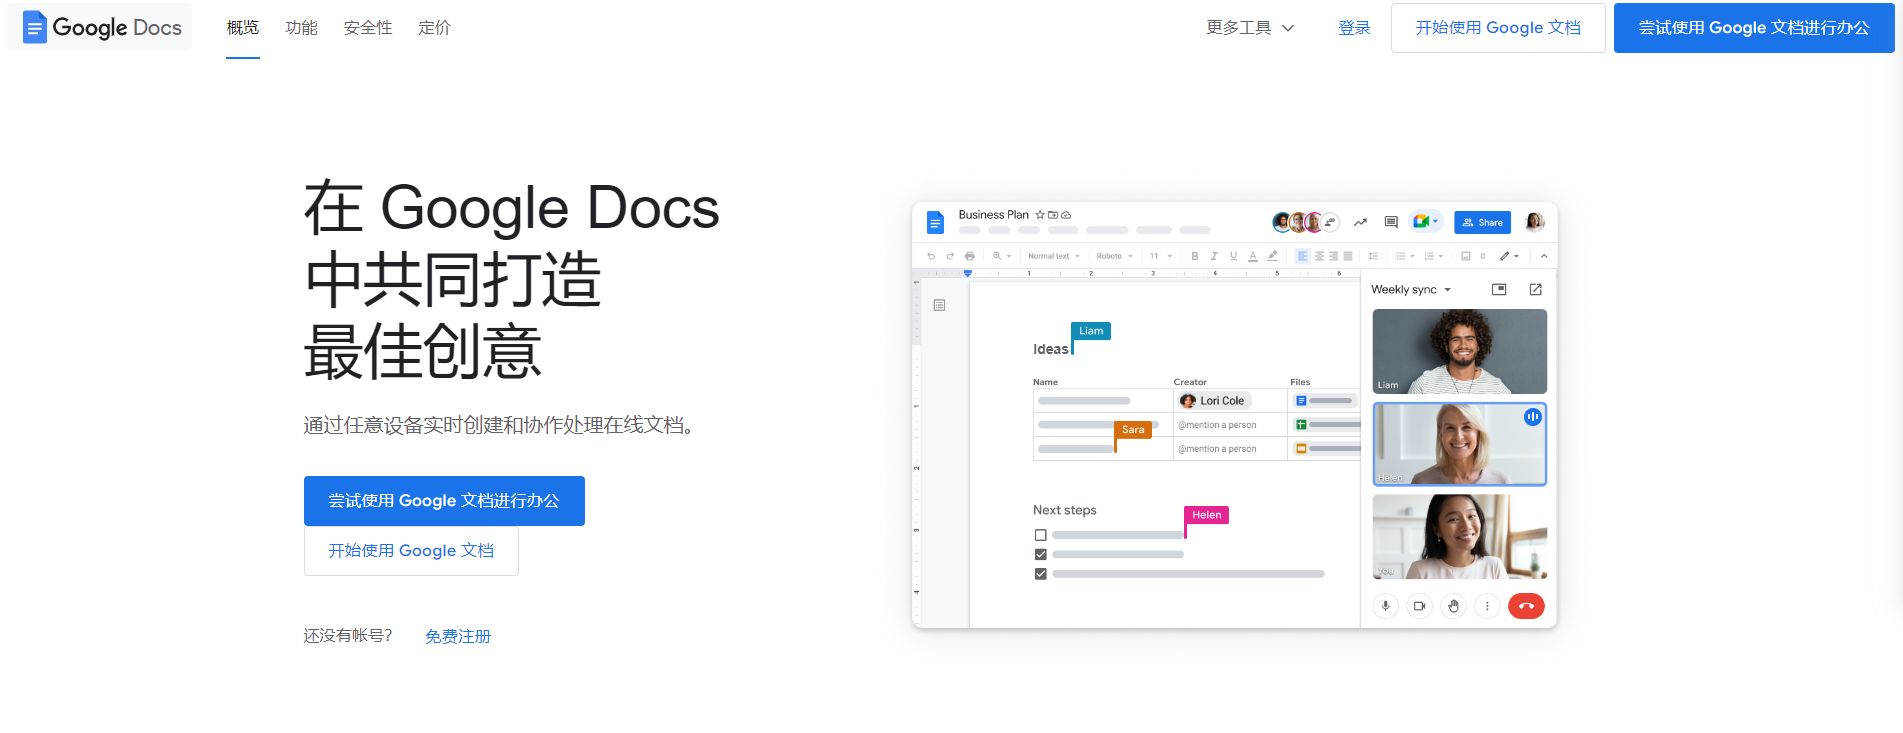
Task: Click the highlight color pen icon
Action: pos(1272,256)
